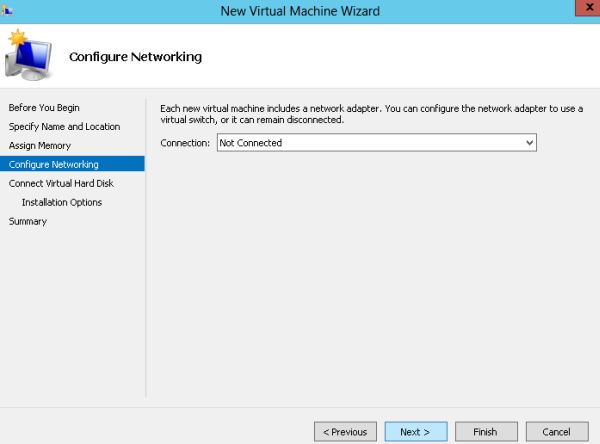
Task: Click the Finish button
Action: tap(485, 432)
